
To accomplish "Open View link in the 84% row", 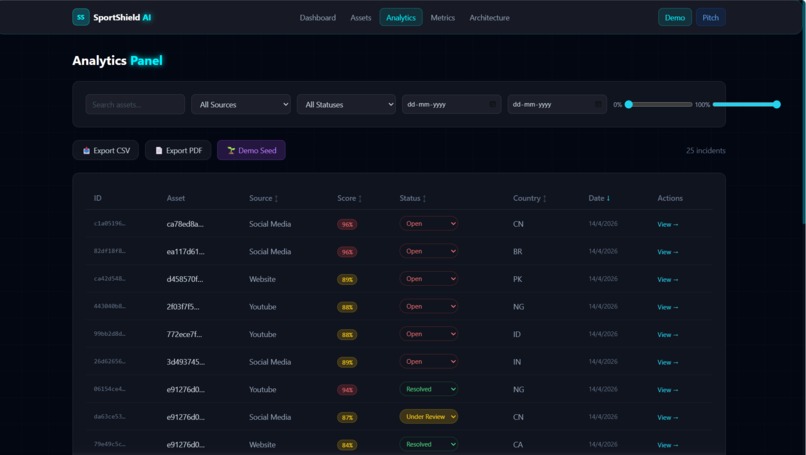I will click(x=668, y=445).
